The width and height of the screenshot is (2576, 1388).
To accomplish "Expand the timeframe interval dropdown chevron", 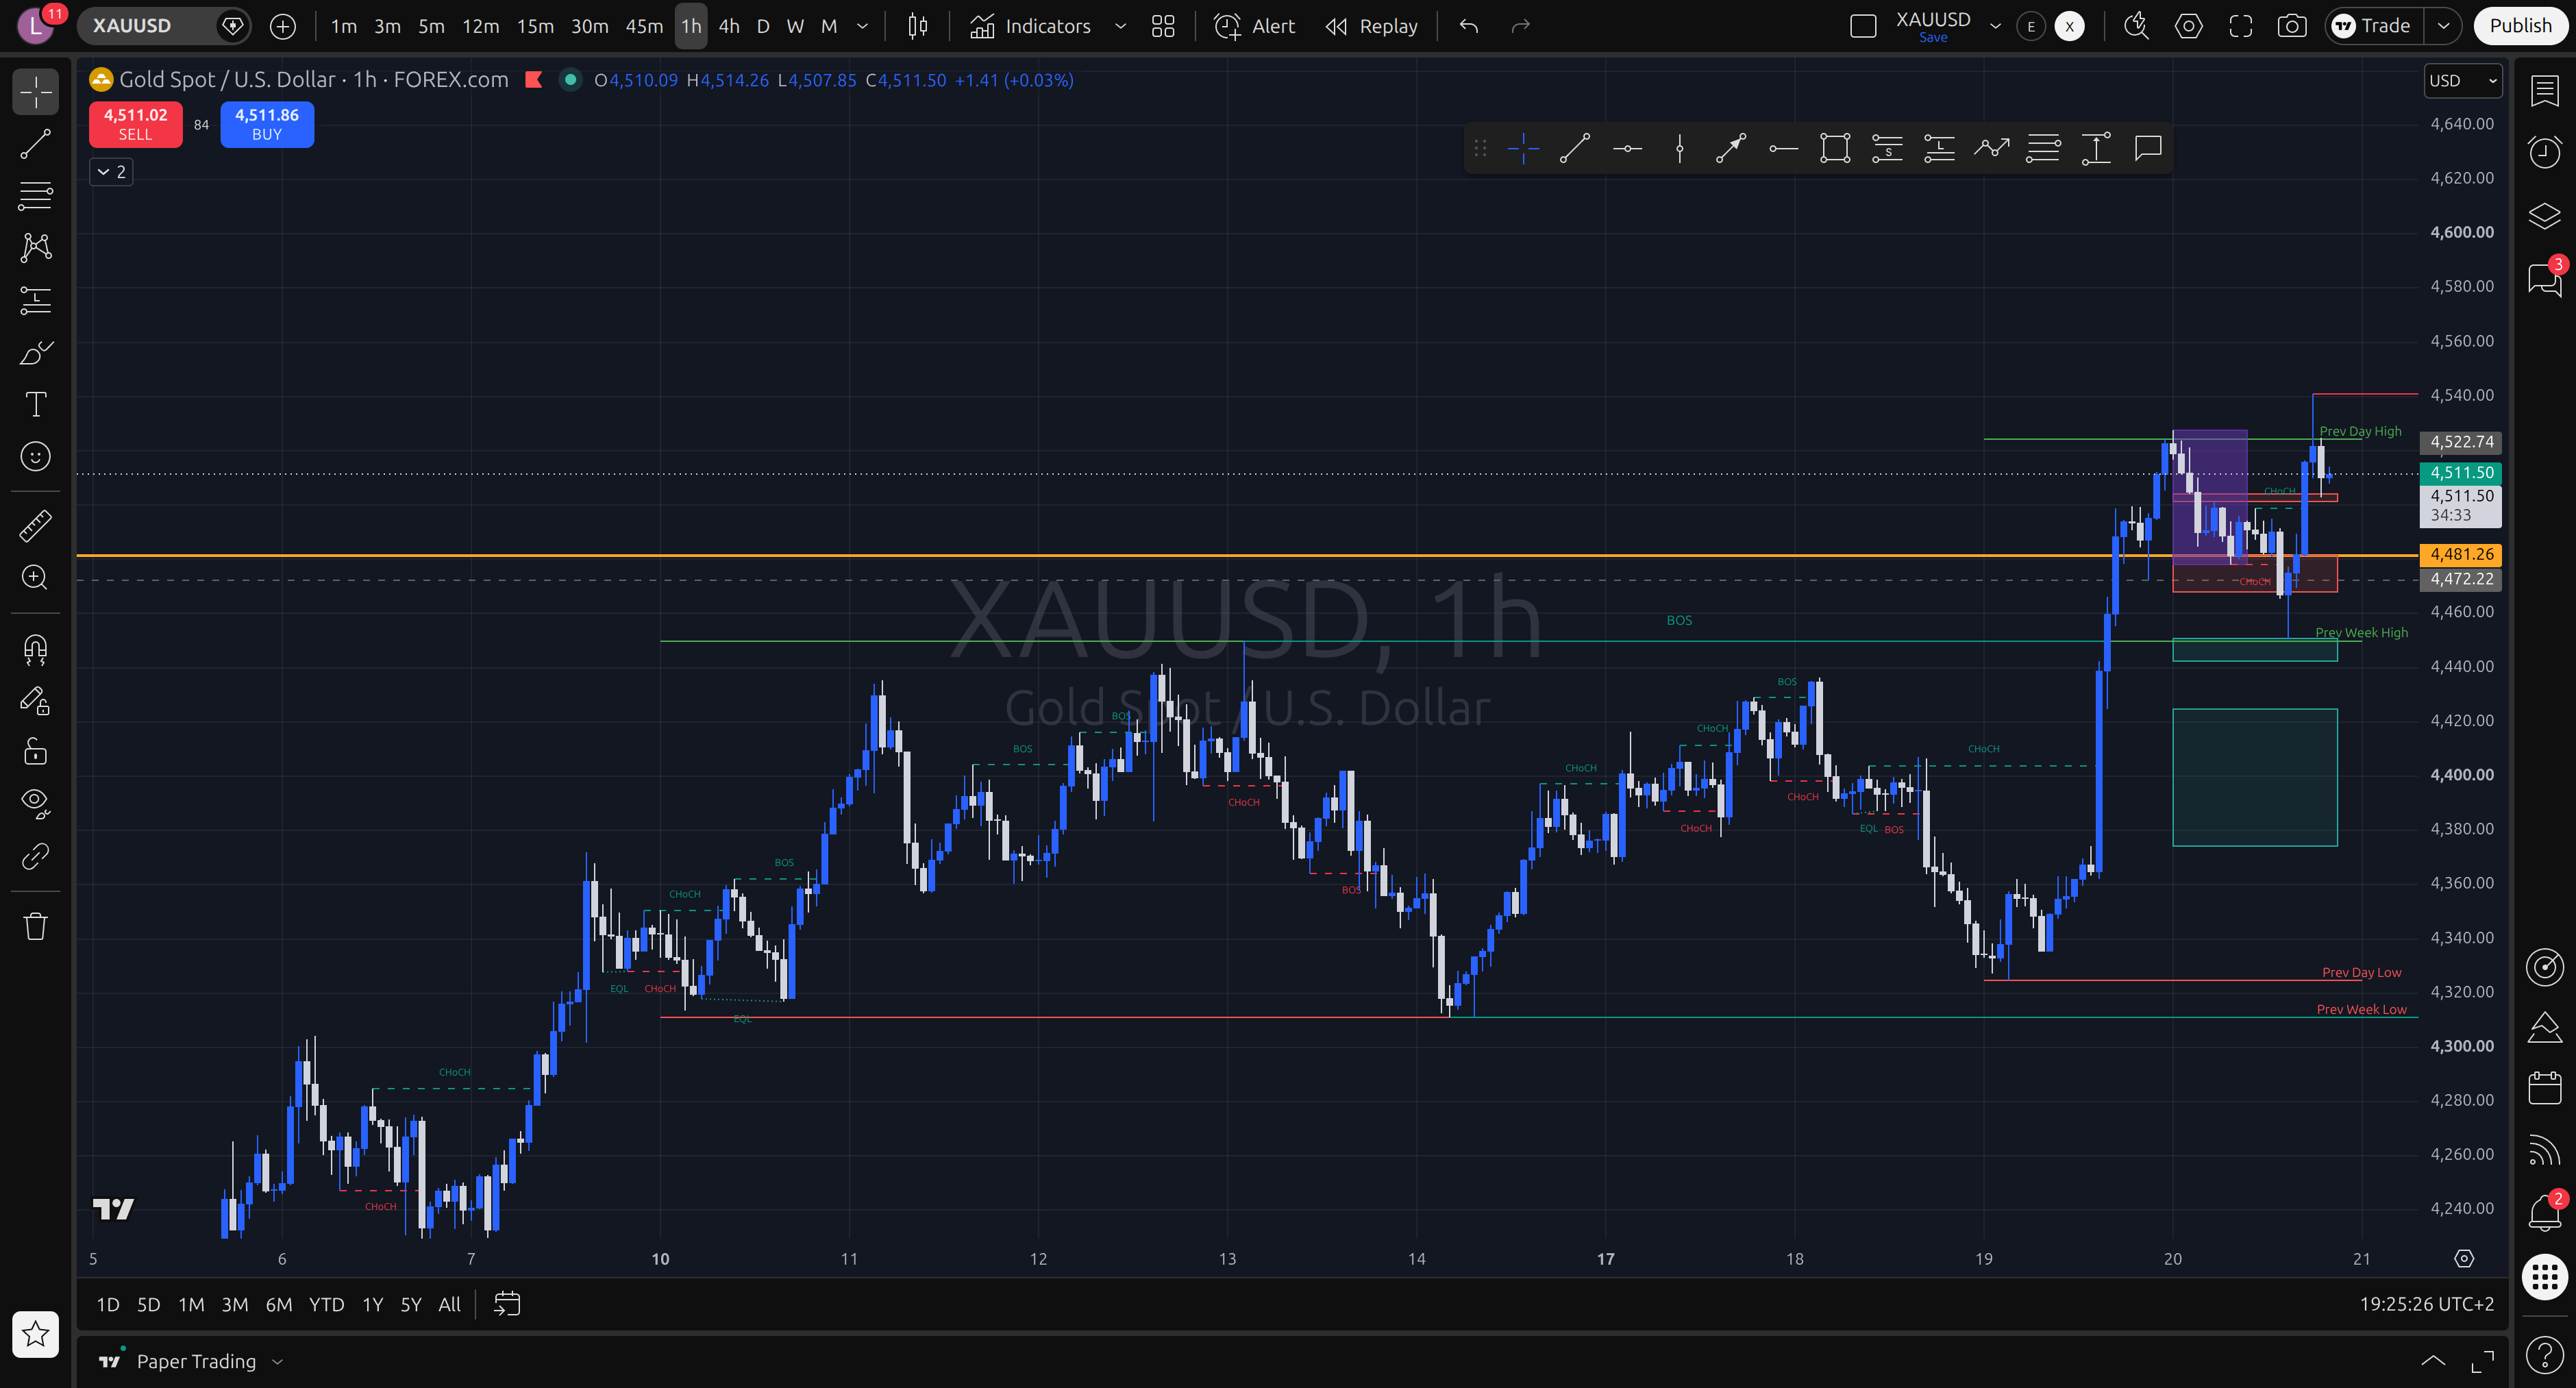I will (x=862, y=26).
